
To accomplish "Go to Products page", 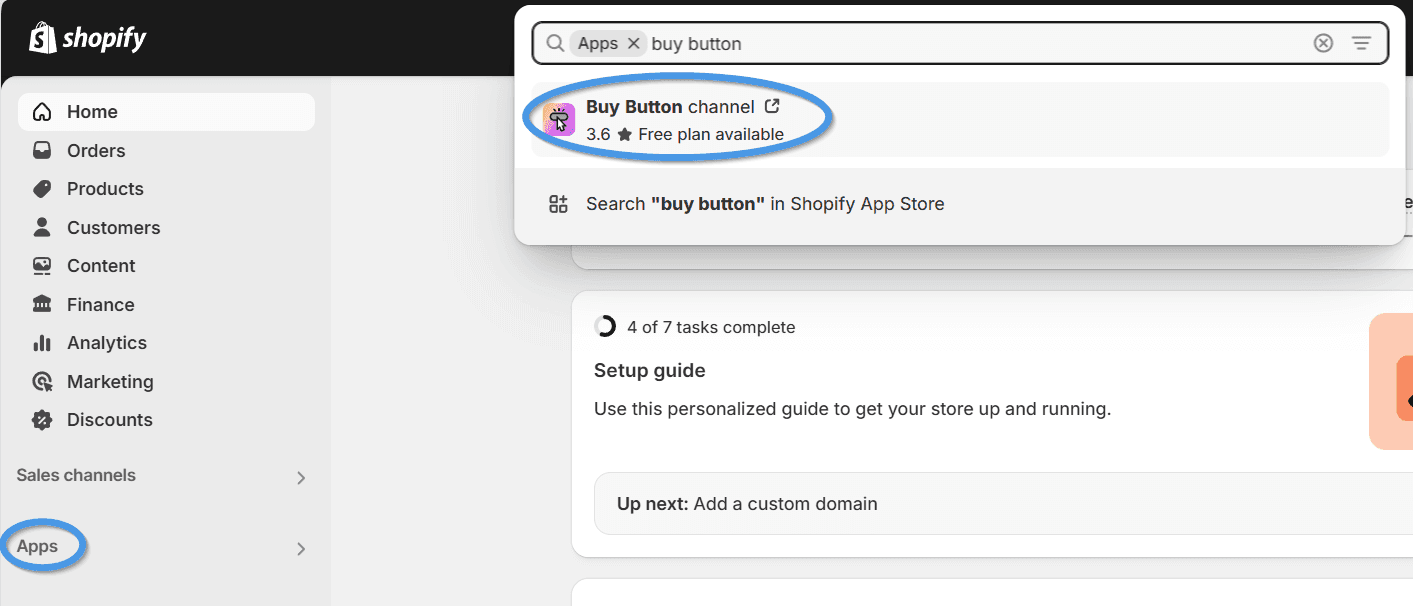I will tap(166, 189).
